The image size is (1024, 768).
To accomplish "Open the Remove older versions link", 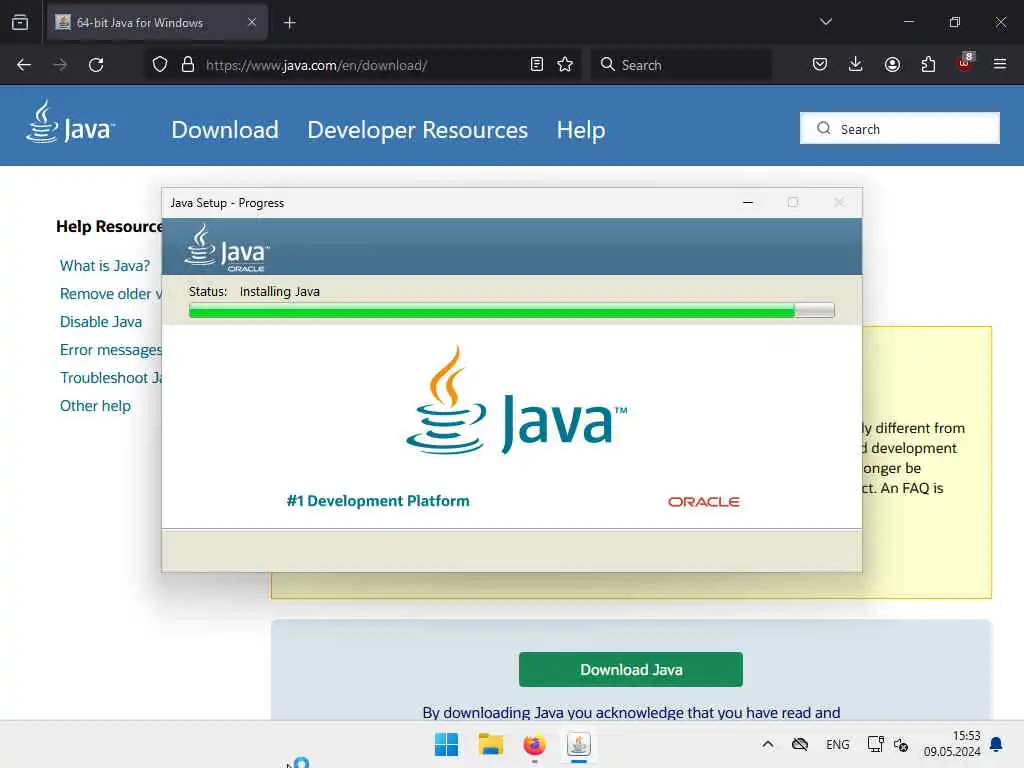I will tap(110, 294).
